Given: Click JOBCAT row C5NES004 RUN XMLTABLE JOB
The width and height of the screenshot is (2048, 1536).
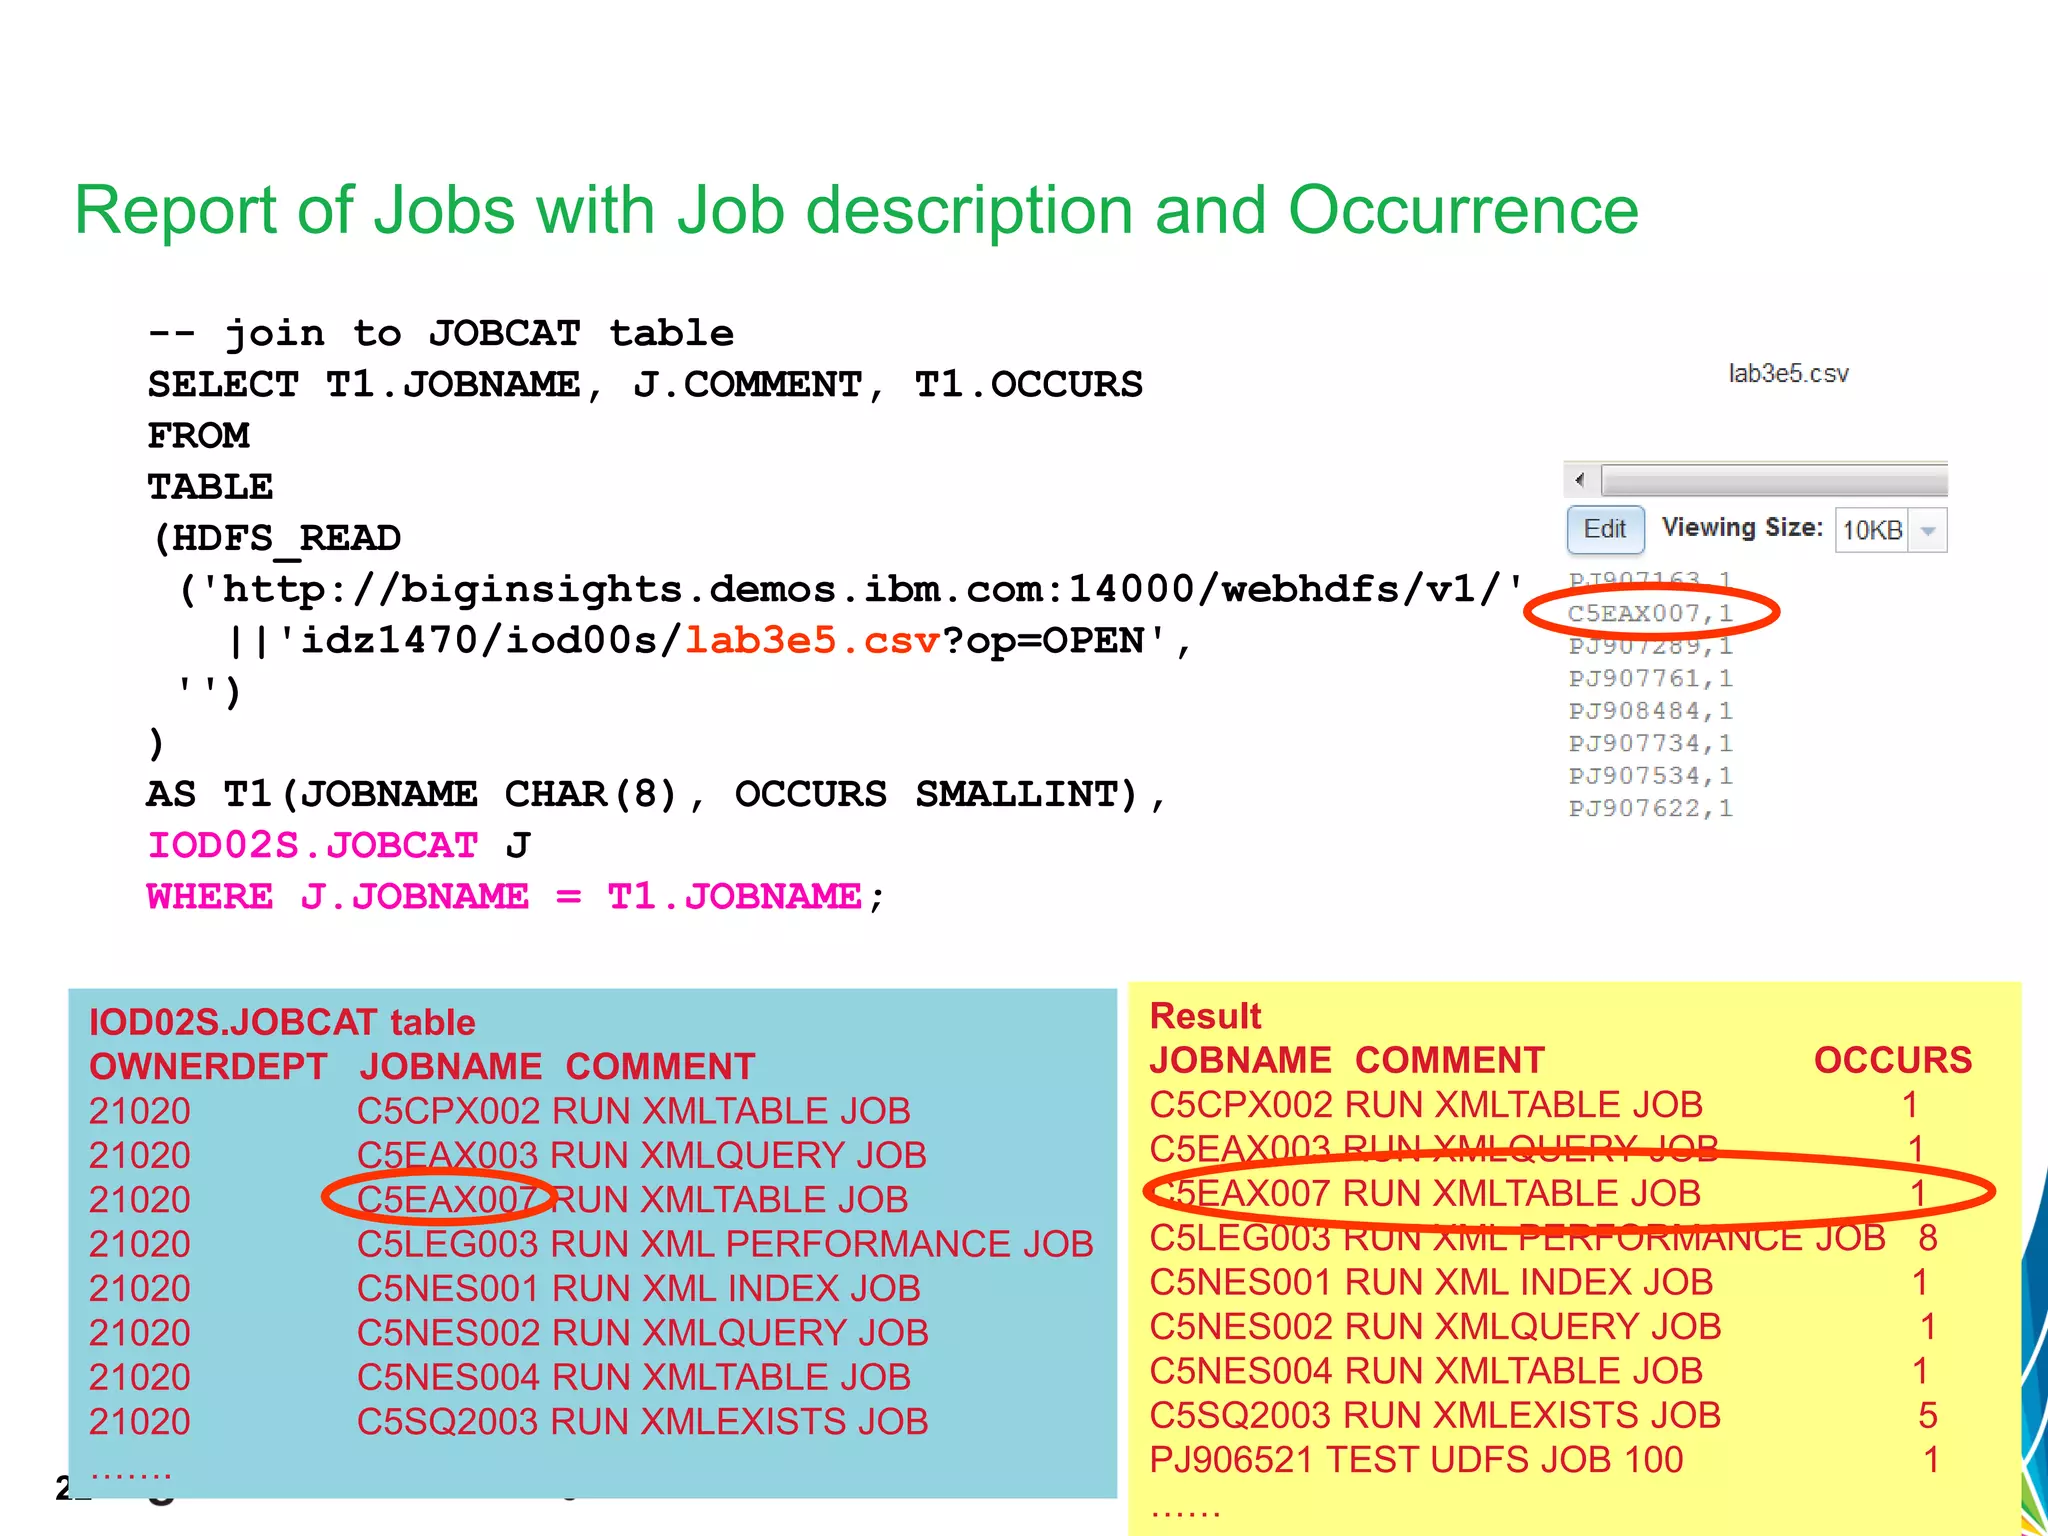Looking at the screenshot, I should tap(500, 1377).
